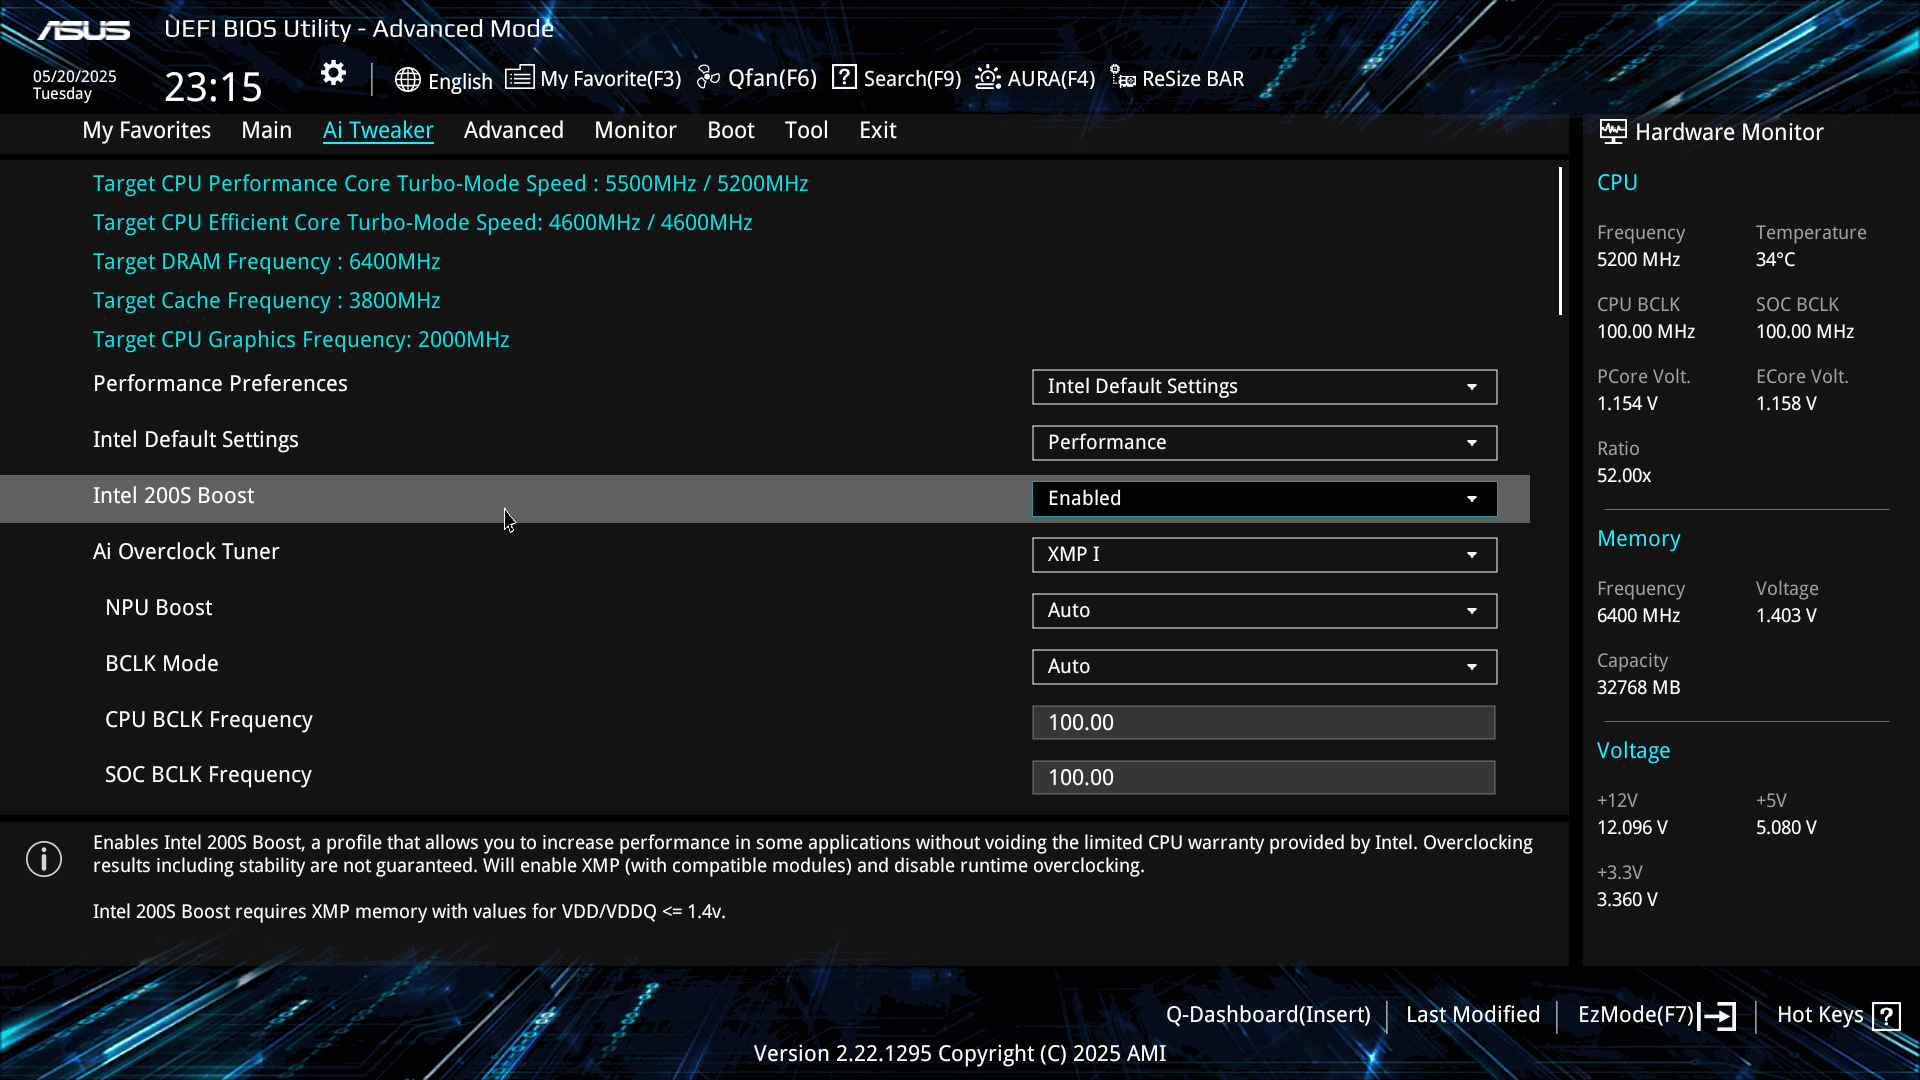Click PCore Volt. value 1.154 V
The image size is (1920, 1080).
click(x=1627, y=404)
